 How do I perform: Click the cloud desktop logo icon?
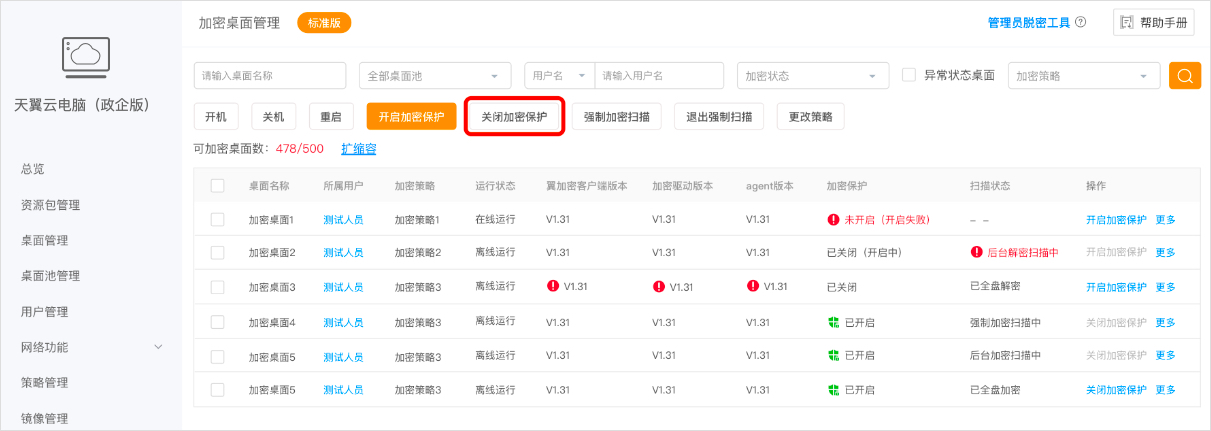(x=86, y=56)
